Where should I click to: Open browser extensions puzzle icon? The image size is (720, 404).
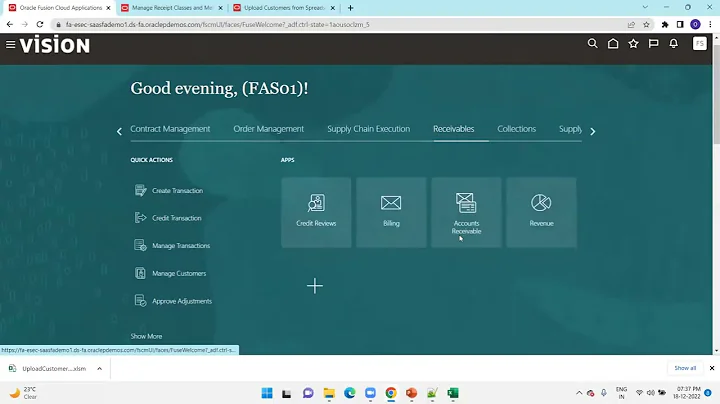(665, 24)
